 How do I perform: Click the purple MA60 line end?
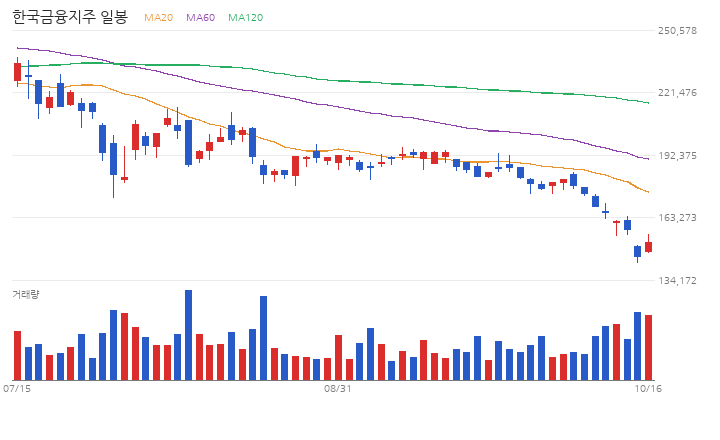[647, 159]
